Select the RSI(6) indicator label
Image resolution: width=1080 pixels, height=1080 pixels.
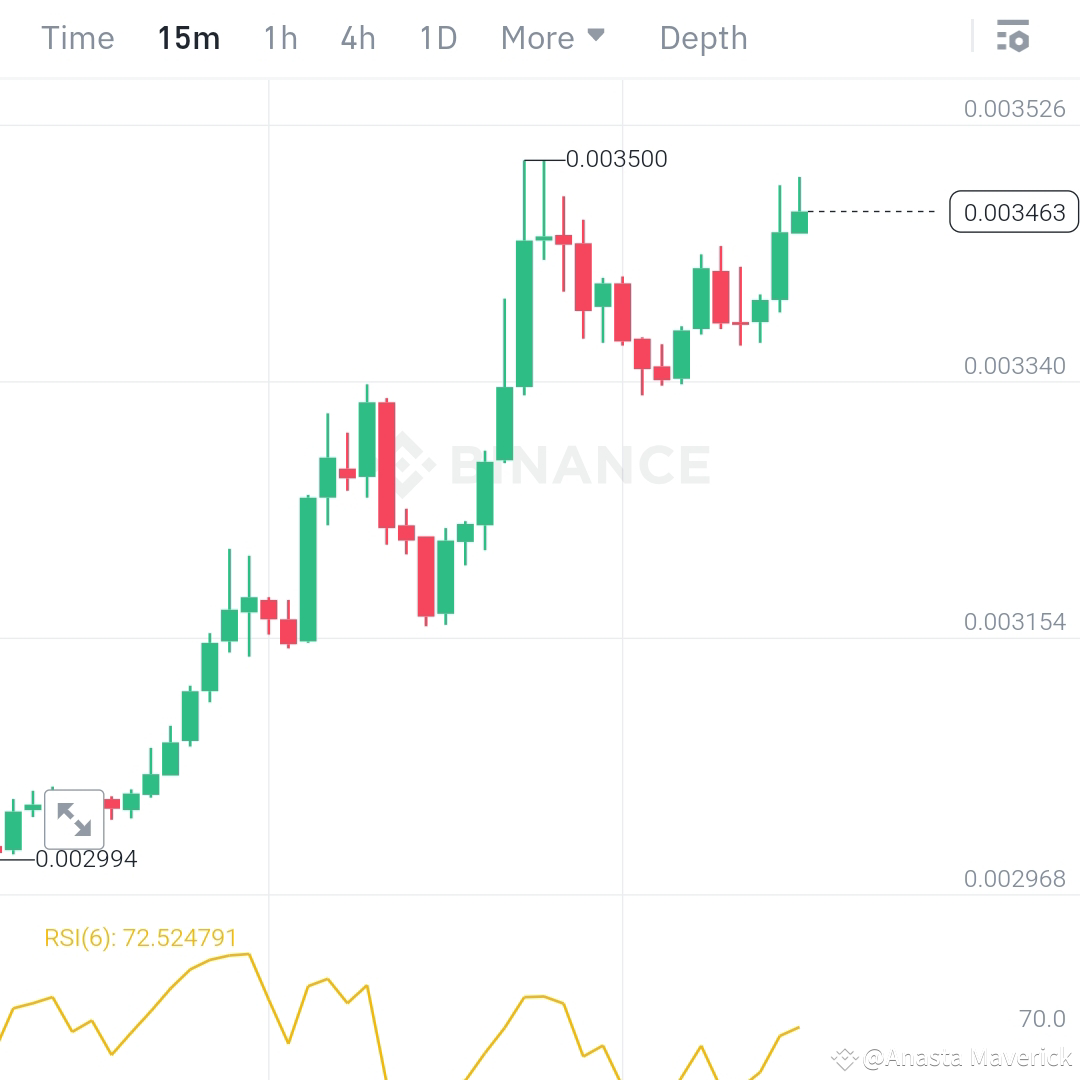(x=140, y=938)
